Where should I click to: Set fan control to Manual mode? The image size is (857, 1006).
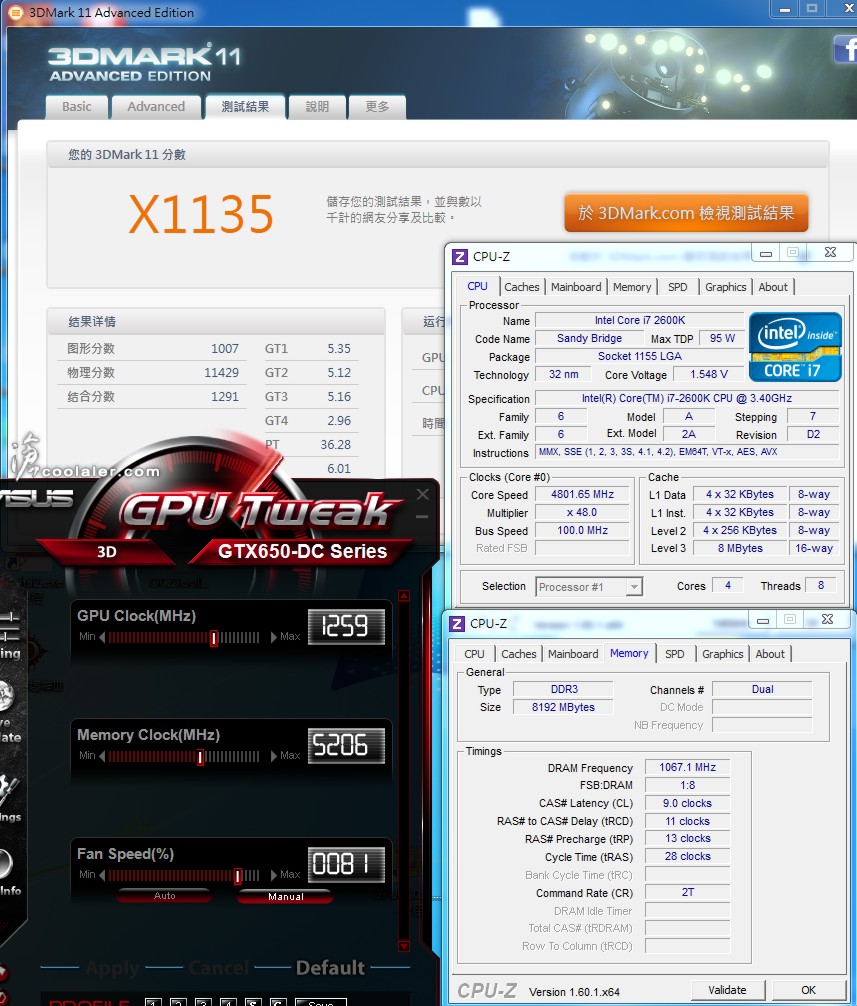coord(285,896)
